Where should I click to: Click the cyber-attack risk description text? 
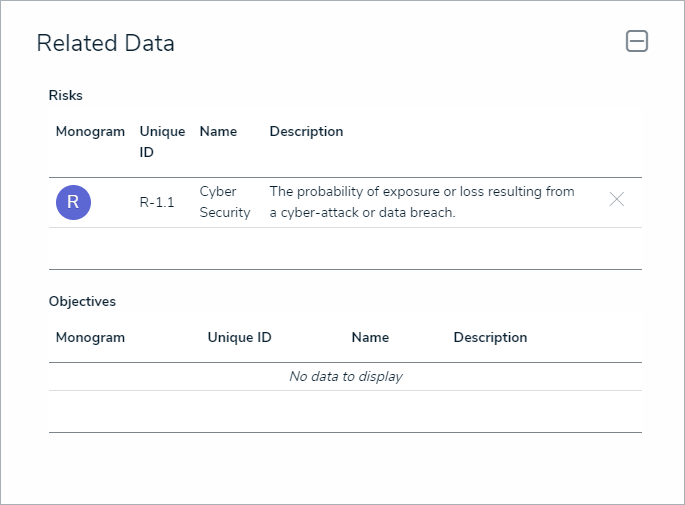[x=422, y=202]
